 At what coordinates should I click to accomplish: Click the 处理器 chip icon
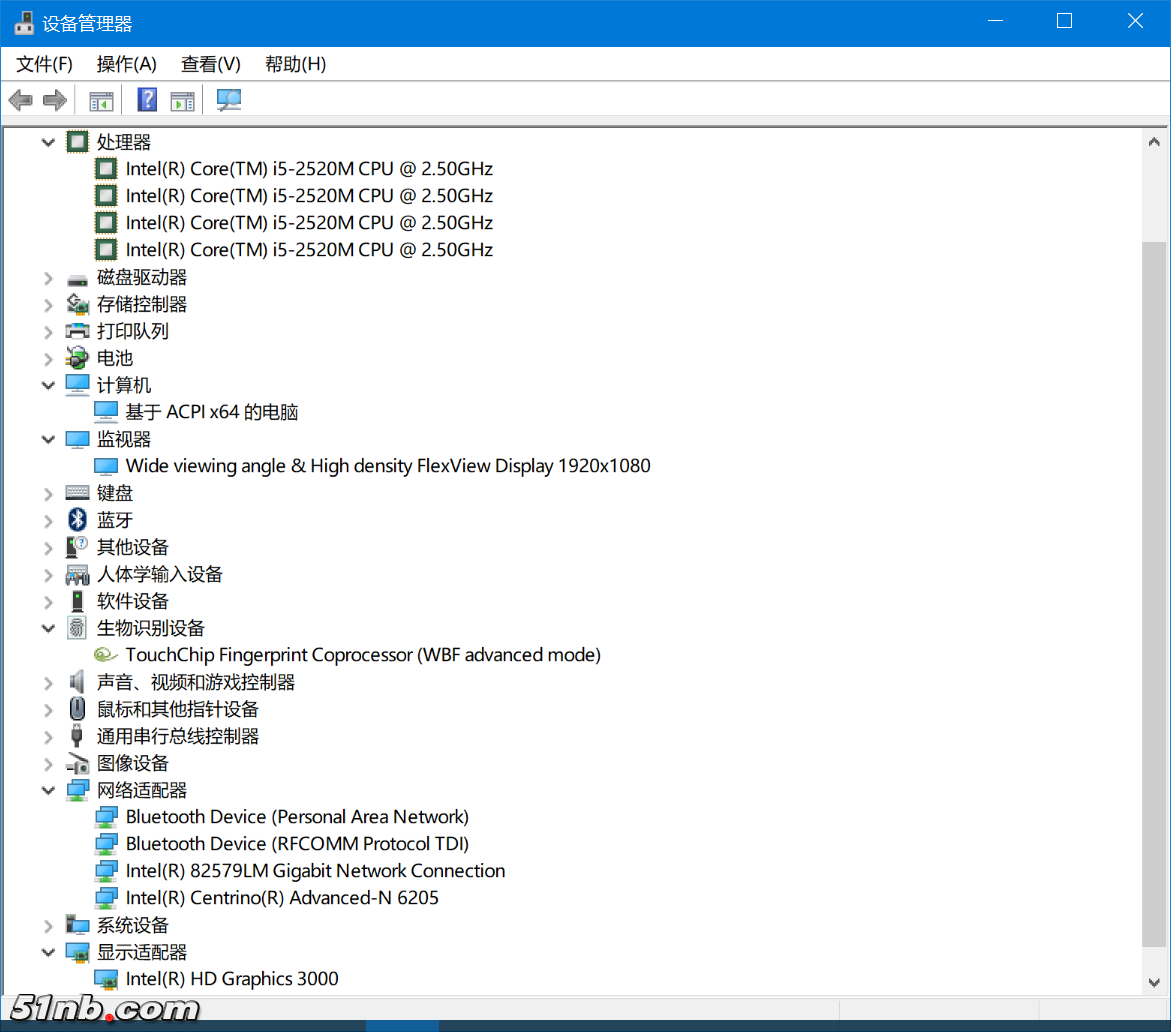click(x=77, y=141)
